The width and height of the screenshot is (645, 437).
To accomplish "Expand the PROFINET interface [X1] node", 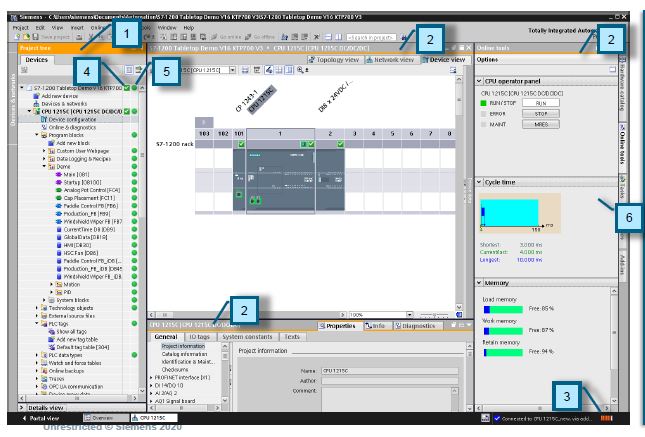I will (151, 377).
